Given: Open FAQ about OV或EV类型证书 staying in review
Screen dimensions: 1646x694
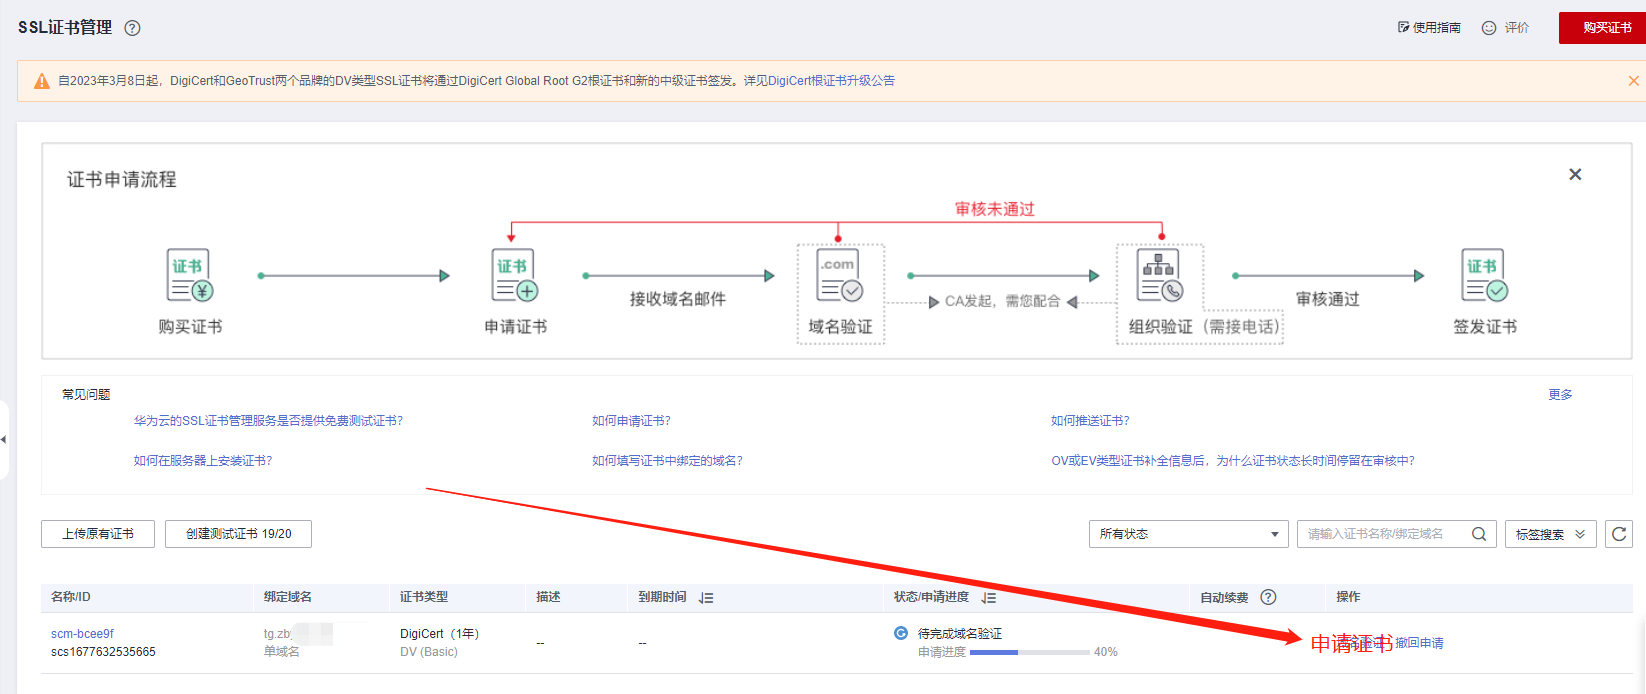Looking at the screenshot, I should tap(1233, 461).
